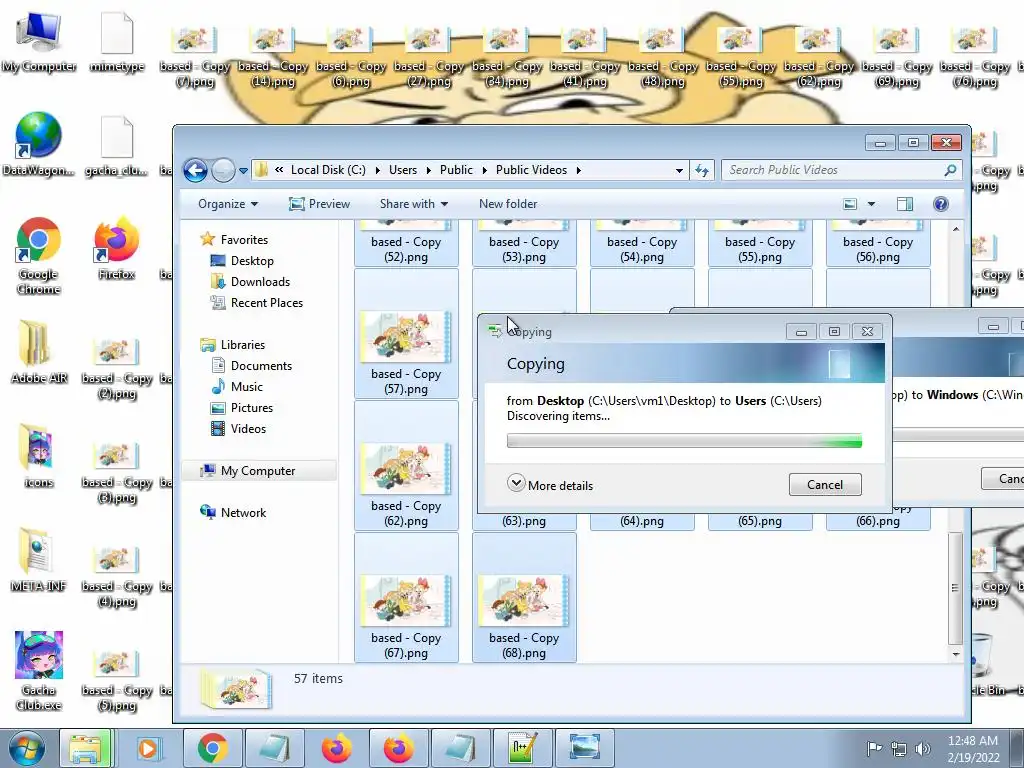Screen dimensions: 1024x768
Task: Select based - Copy (52).png file label
Action: [x=406, y=249]
